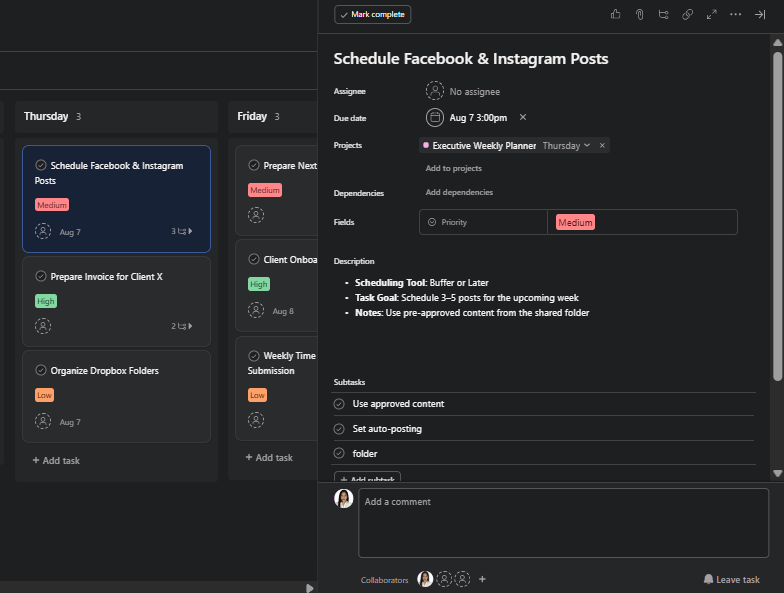Click the Medium priority tag in Fields
The height and width of the screenshot is (593, 784).
pos(575,223)
